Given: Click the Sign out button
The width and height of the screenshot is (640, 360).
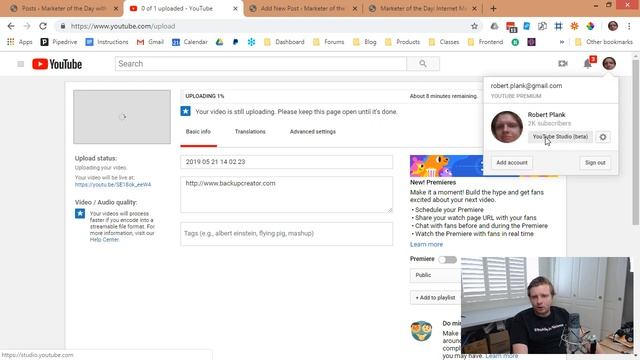Looking at the screenshot, I should (595, 163).
